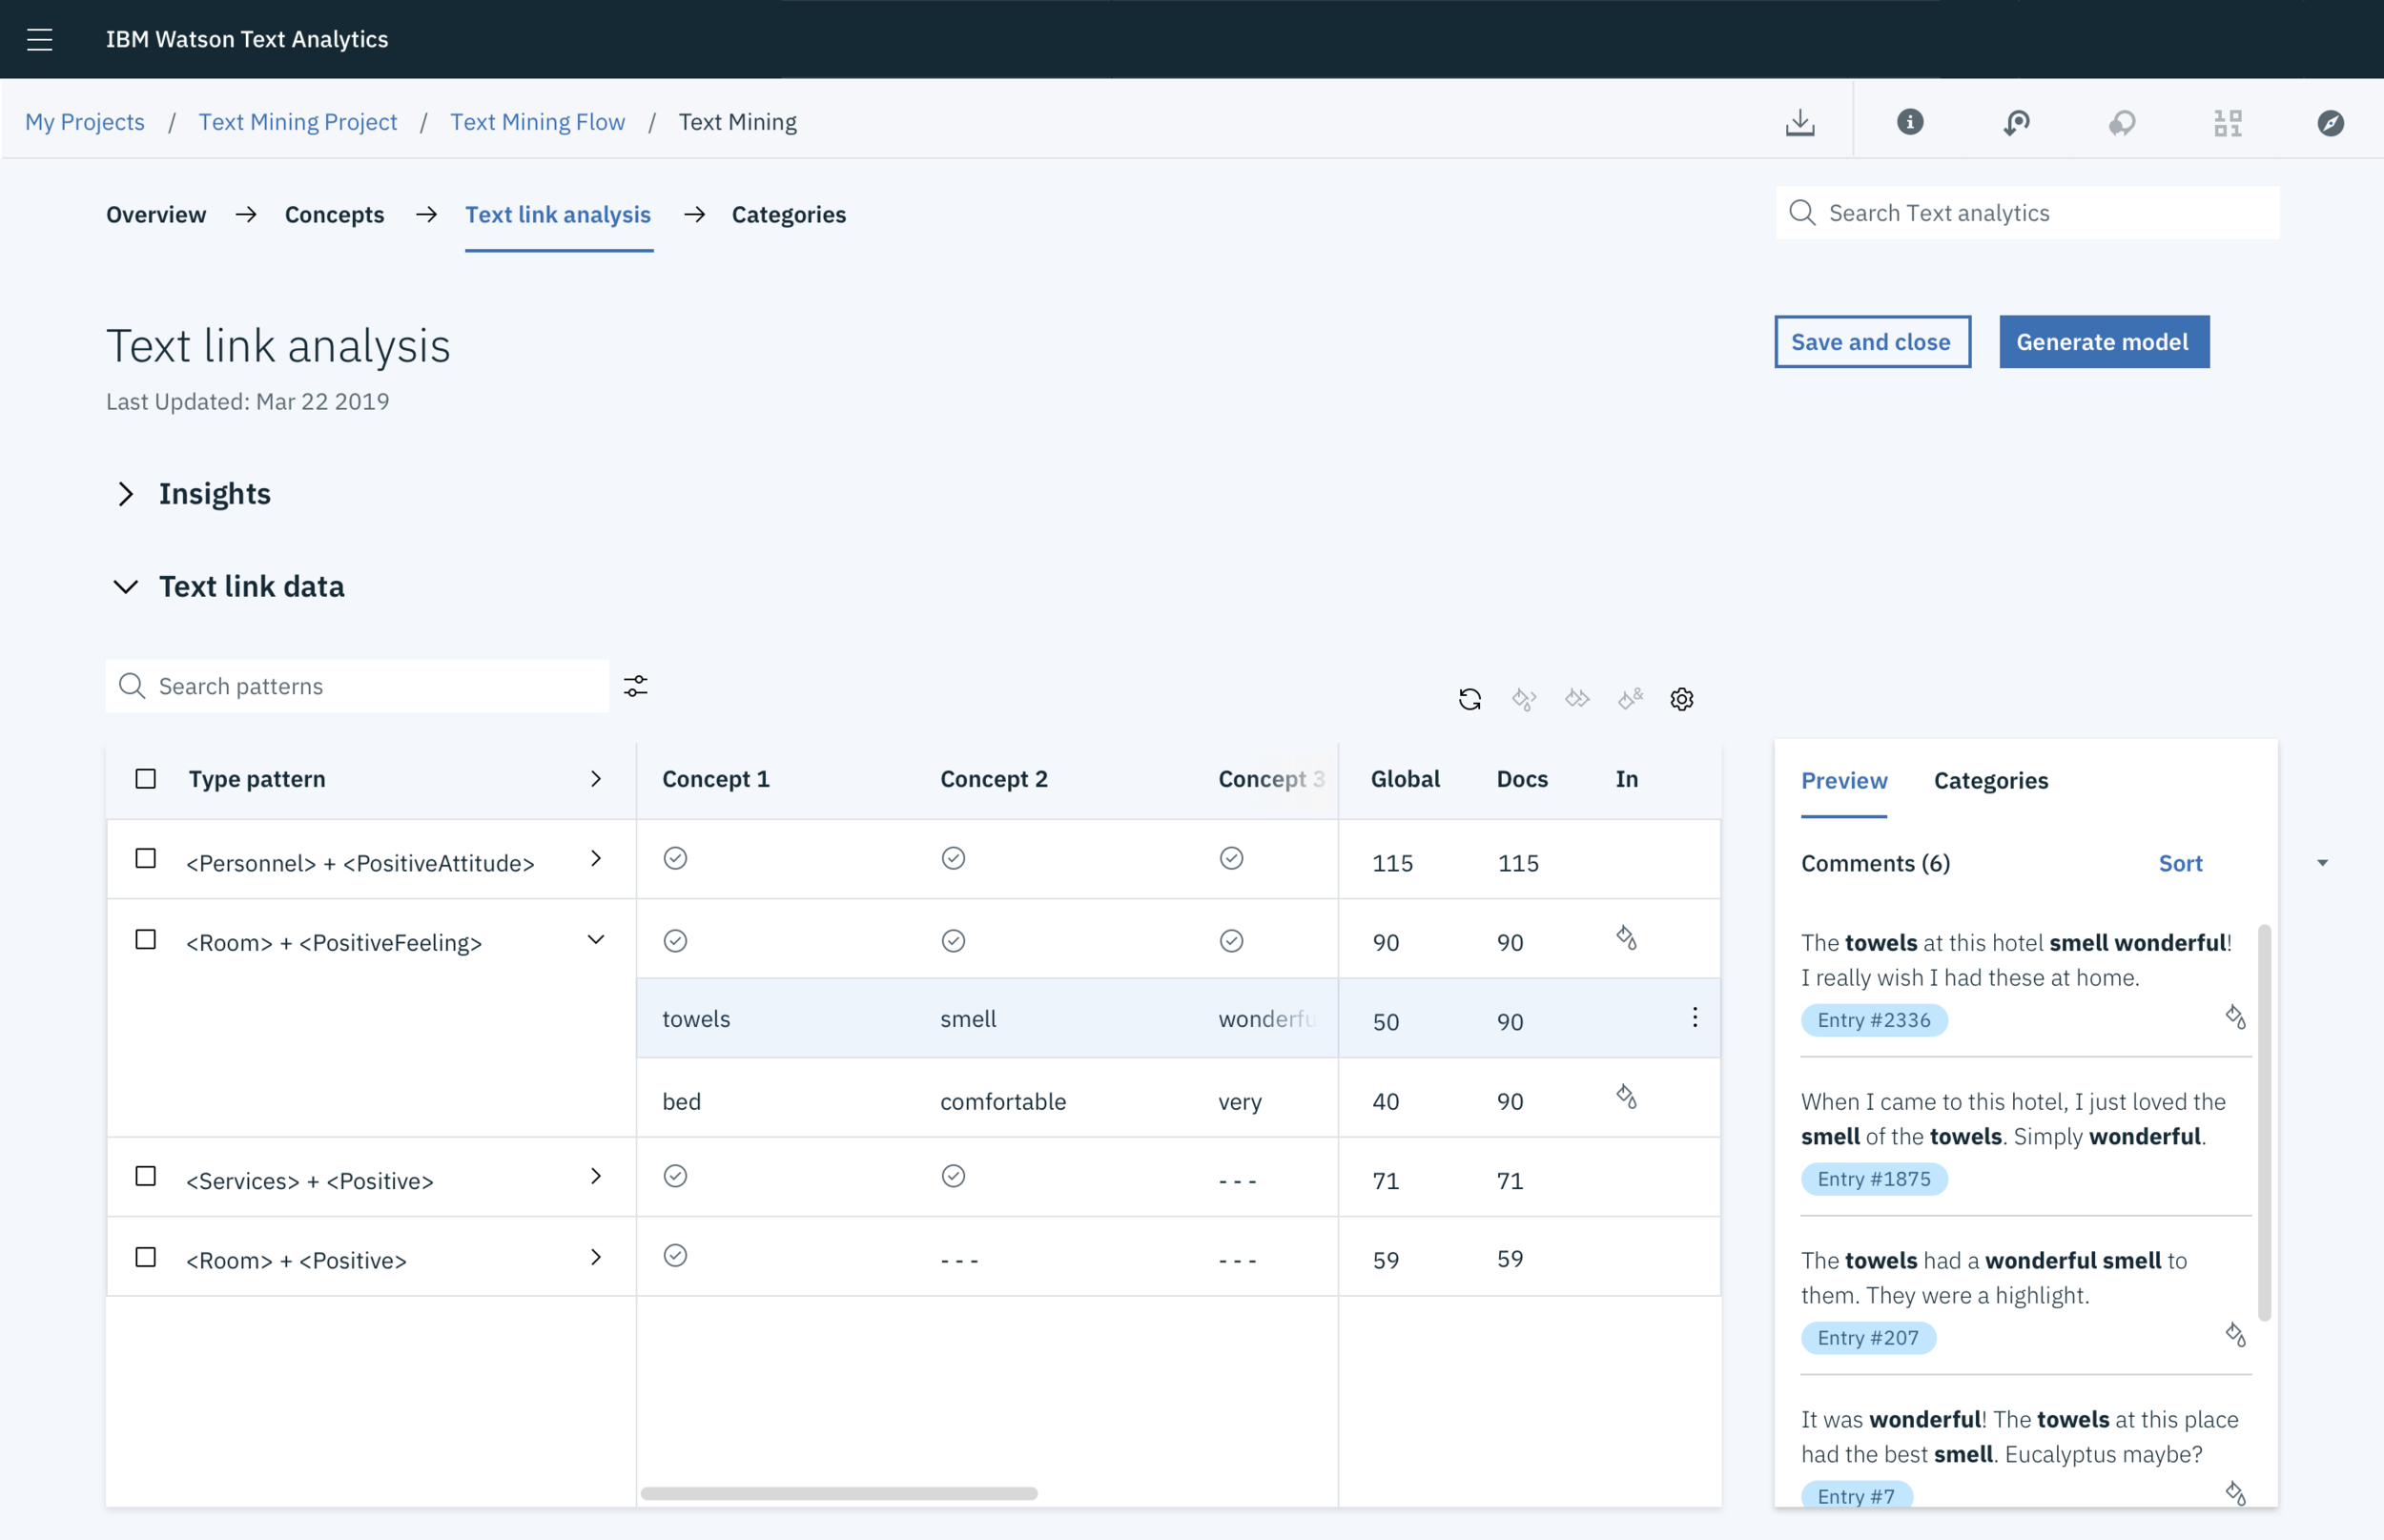Click the hamburger menu icon
Image resolution: width=2384 pixels, height=1540 pixels.
[x=39, y=39]
